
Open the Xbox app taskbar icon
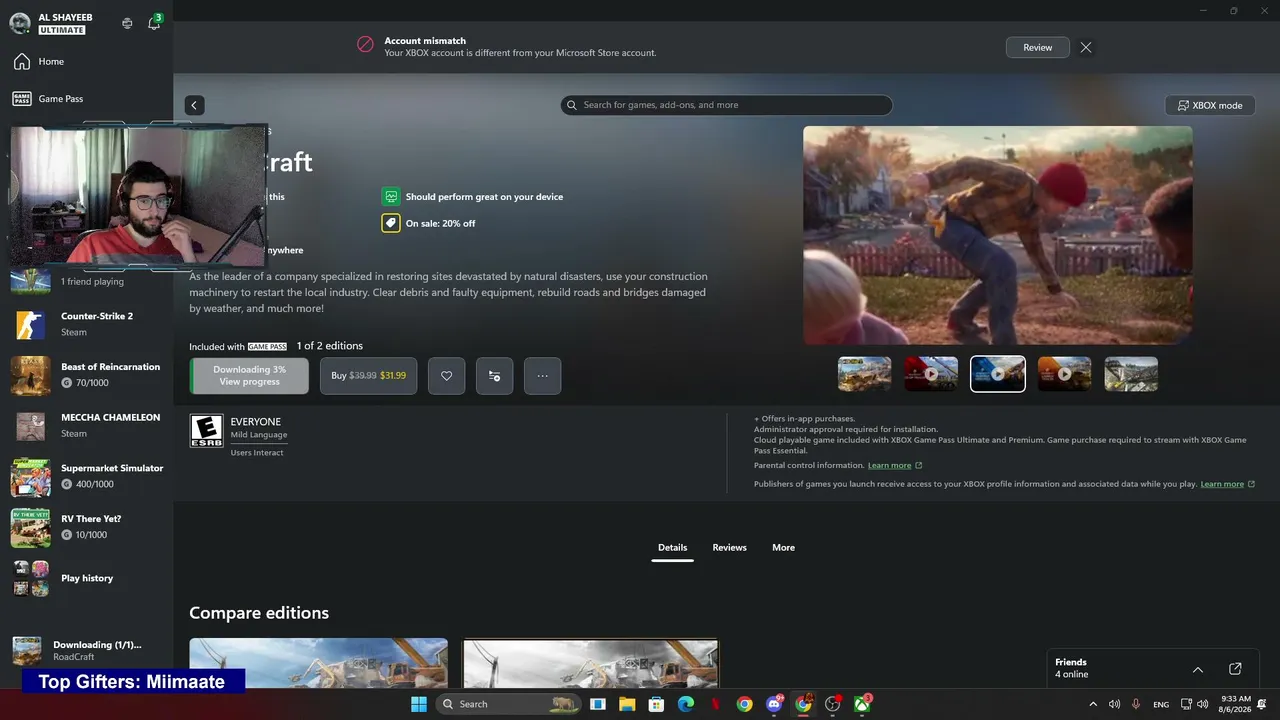click(862, 704)
